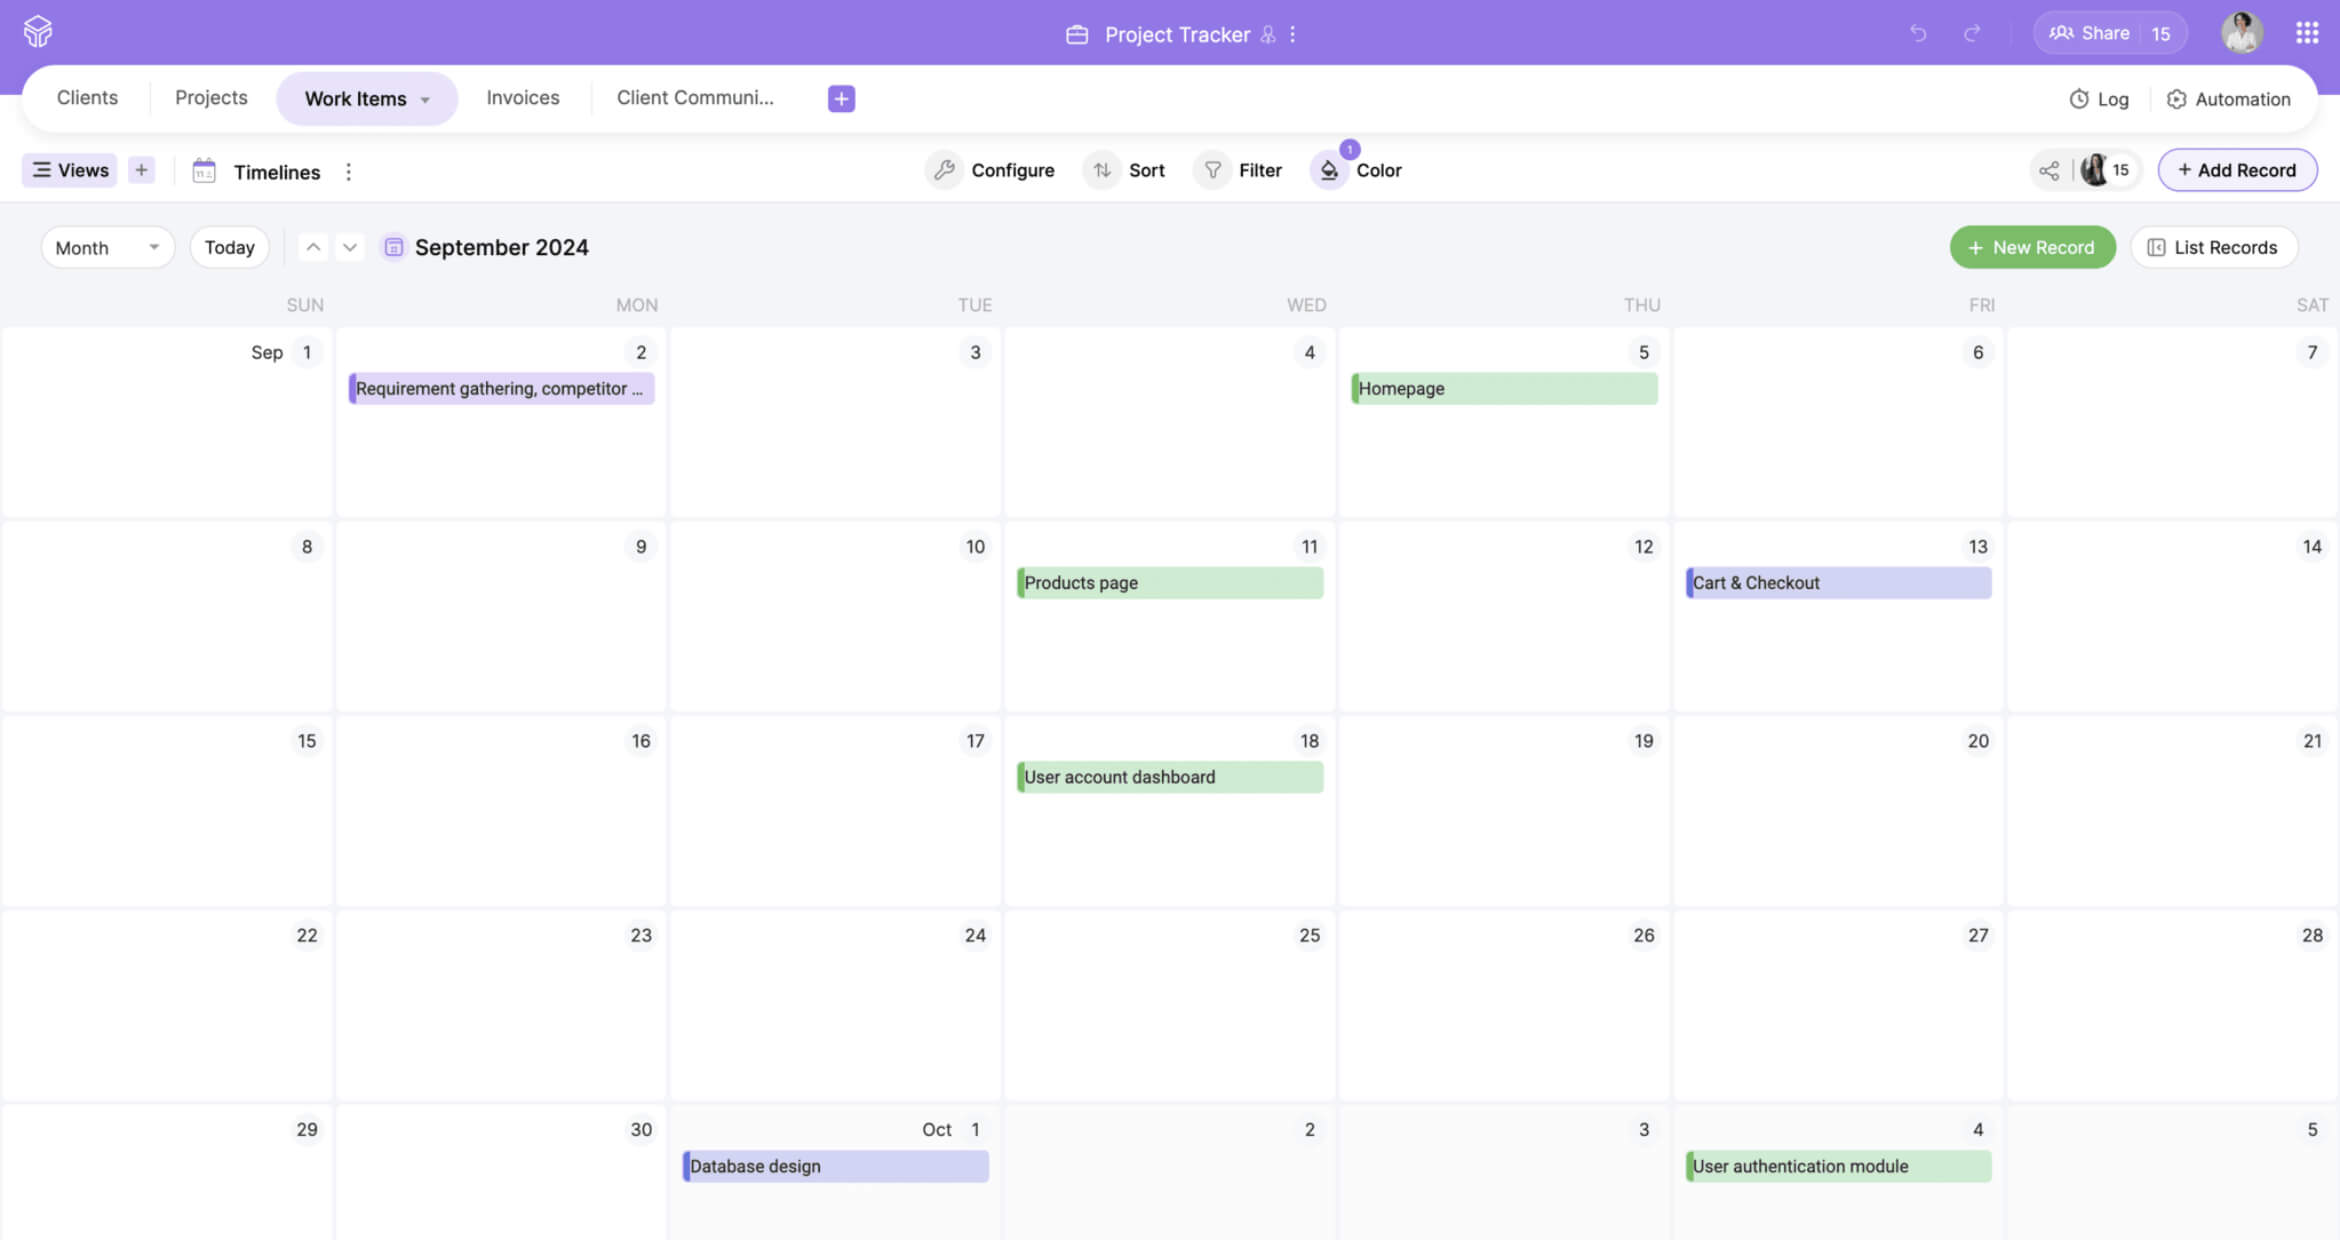
Task: Open the List Records panel
Action: [2213, 247]
